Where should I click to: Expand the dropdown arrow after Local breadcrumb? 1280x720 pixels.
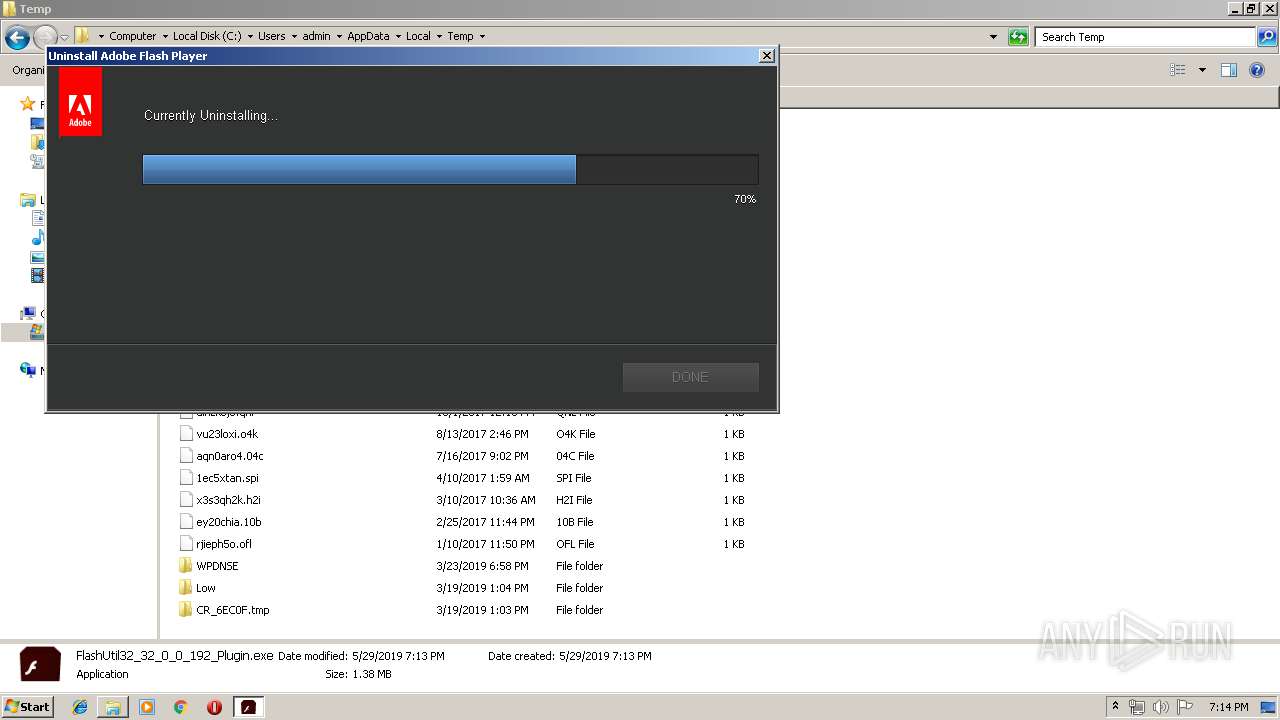pos(439,36)
